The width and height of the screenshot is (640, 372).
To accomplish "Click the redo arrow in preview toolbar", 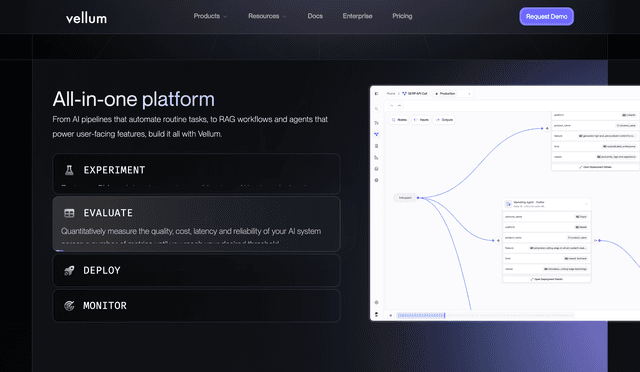I will 399,105.
